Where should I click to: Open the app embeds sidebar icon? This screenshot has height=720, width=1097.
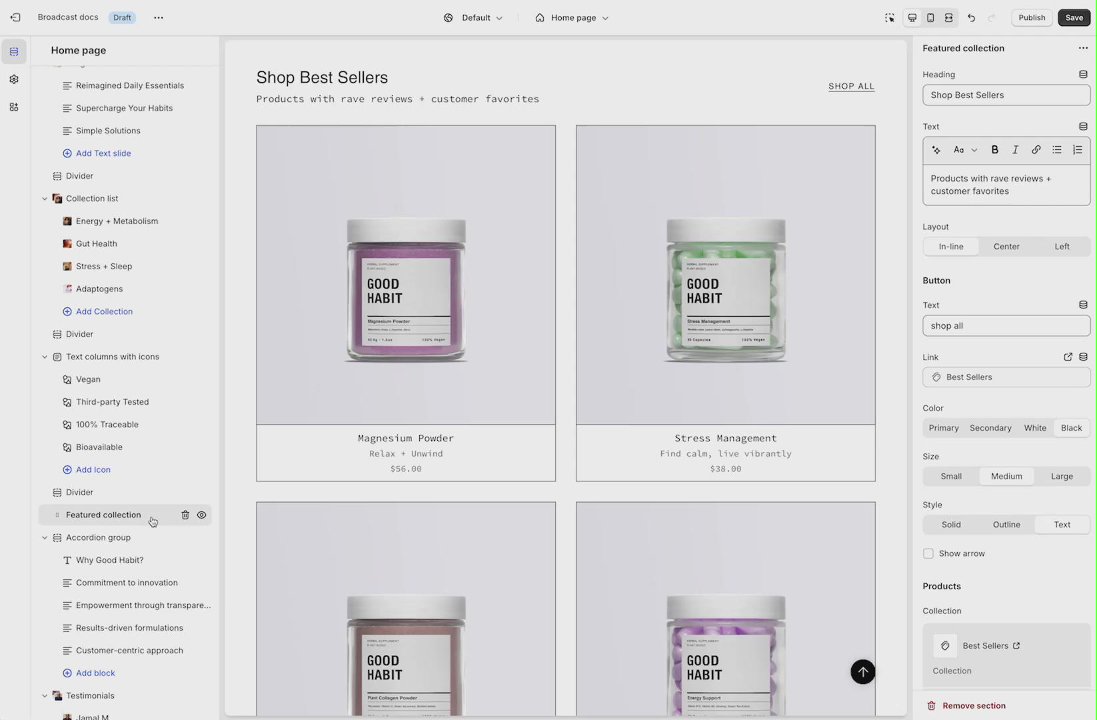[14, 107]
